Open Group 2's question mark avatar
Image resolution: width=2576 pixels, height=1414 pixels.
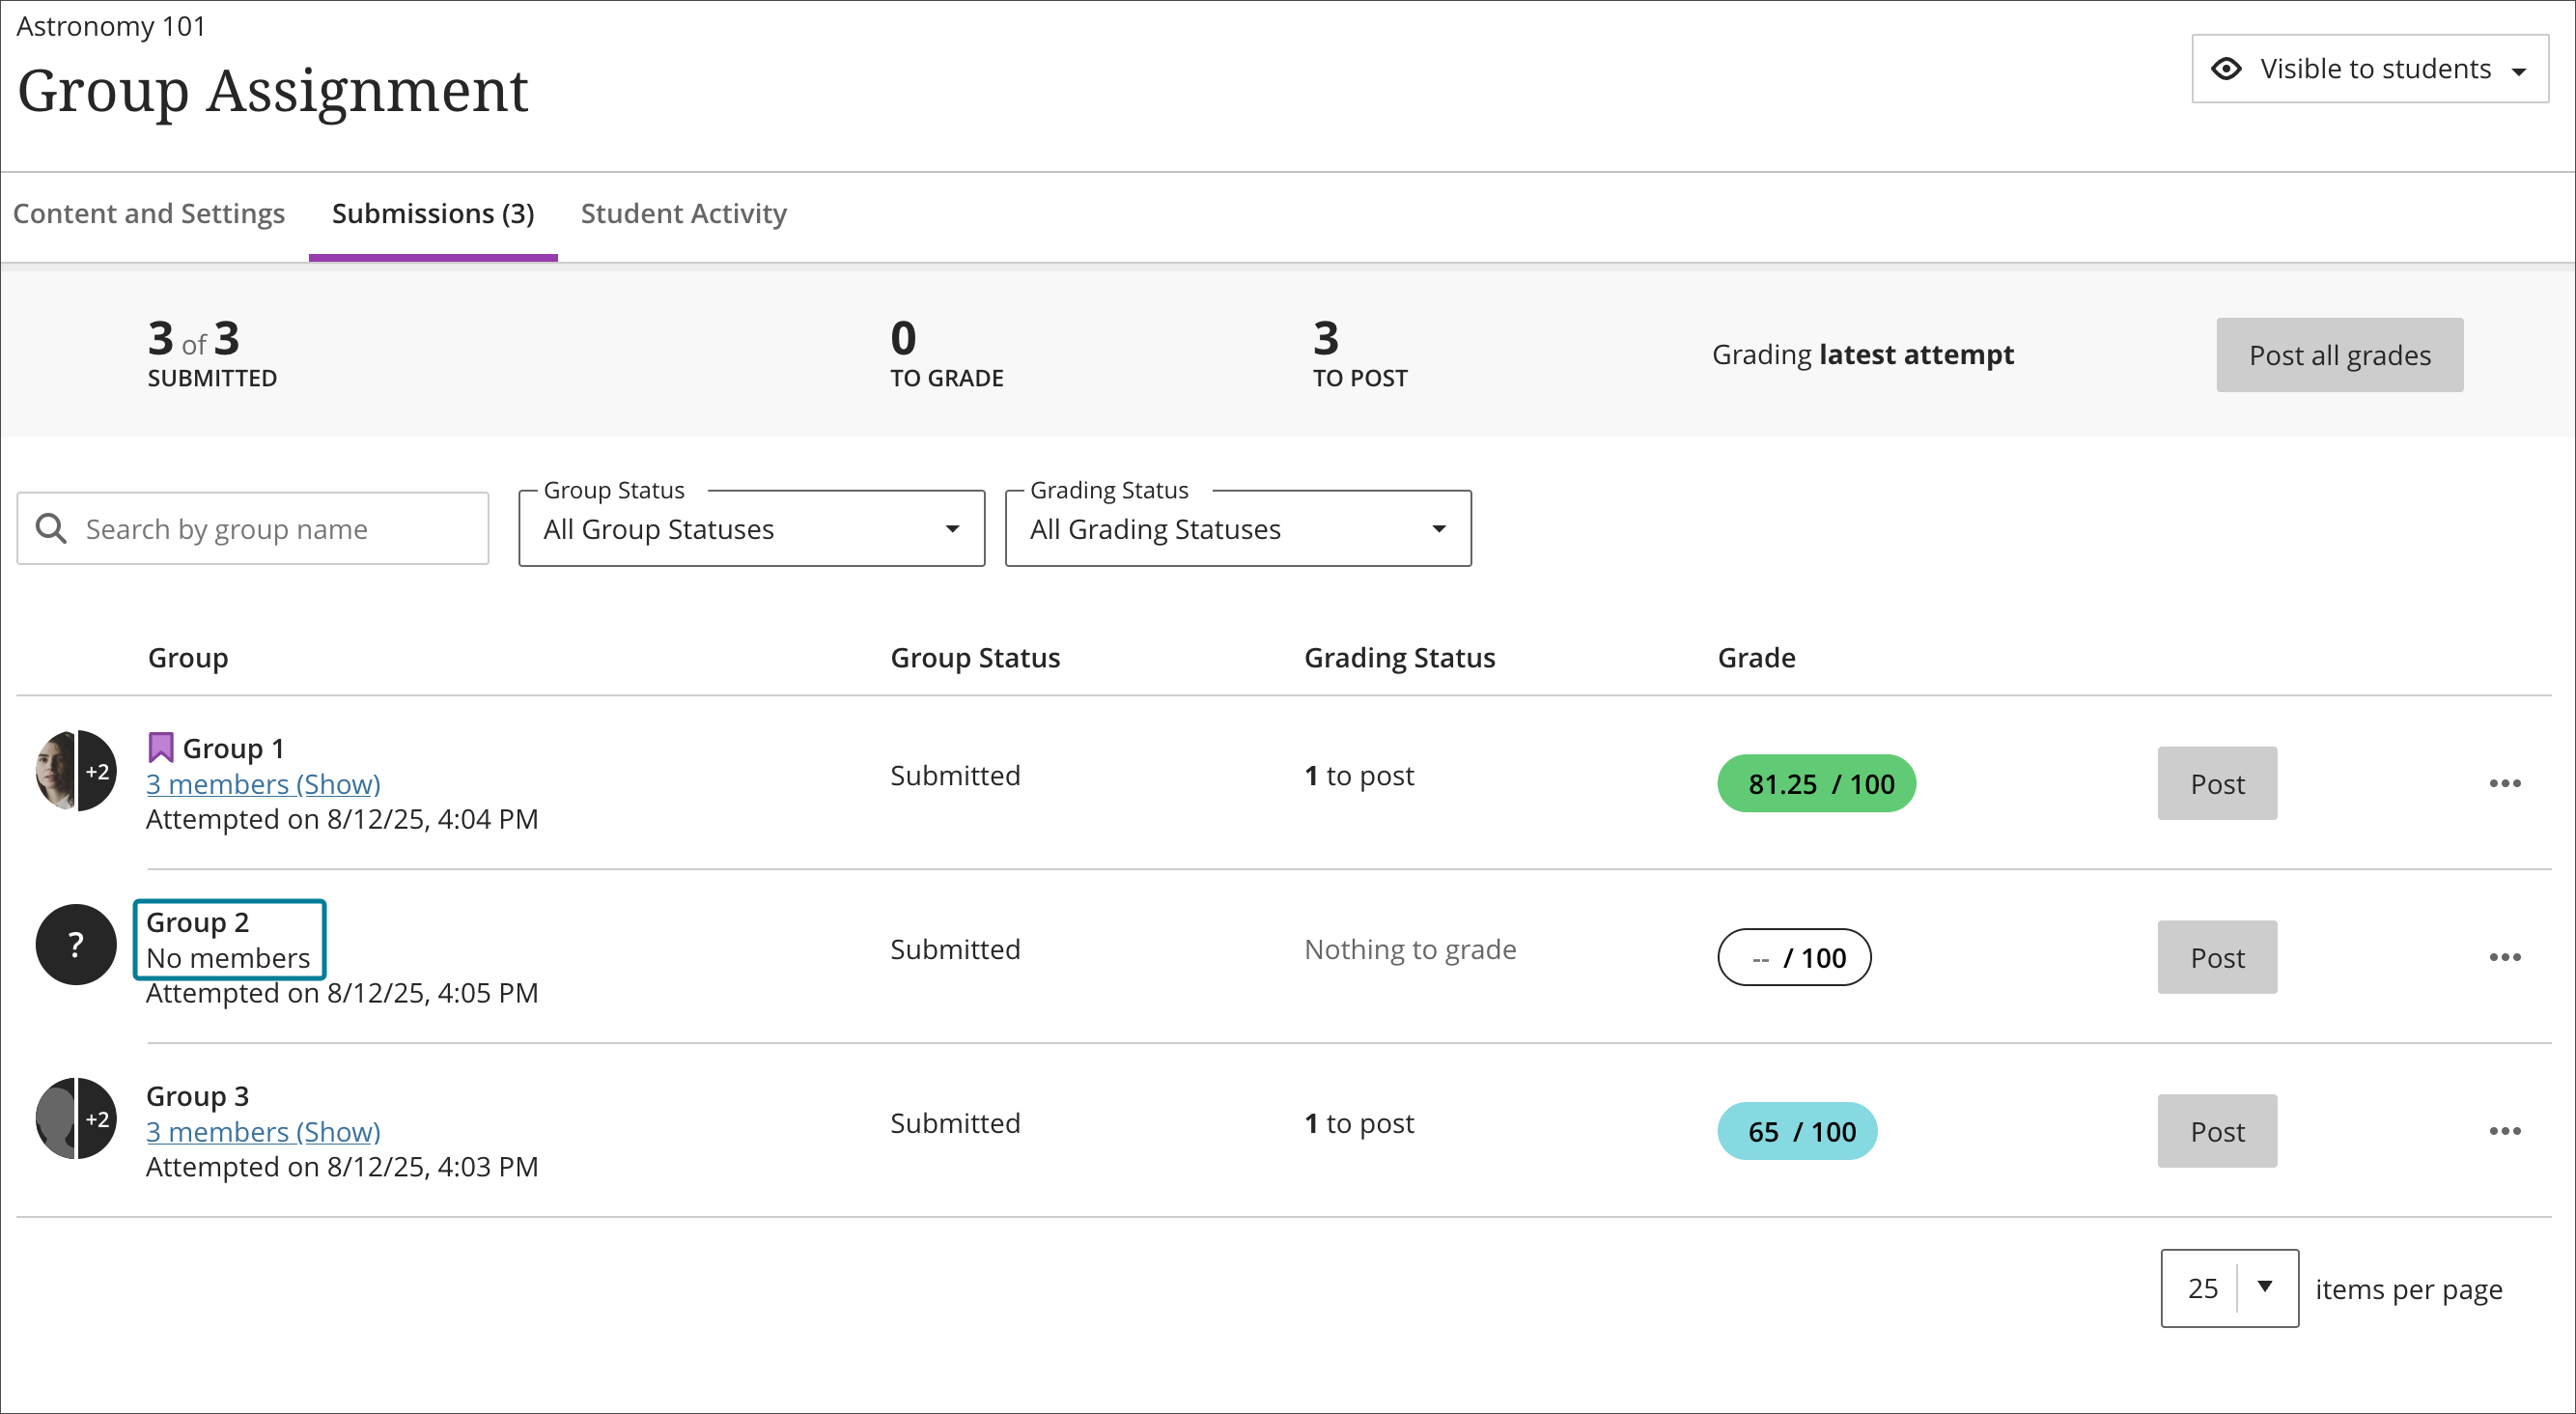click(x=75, y=944)
